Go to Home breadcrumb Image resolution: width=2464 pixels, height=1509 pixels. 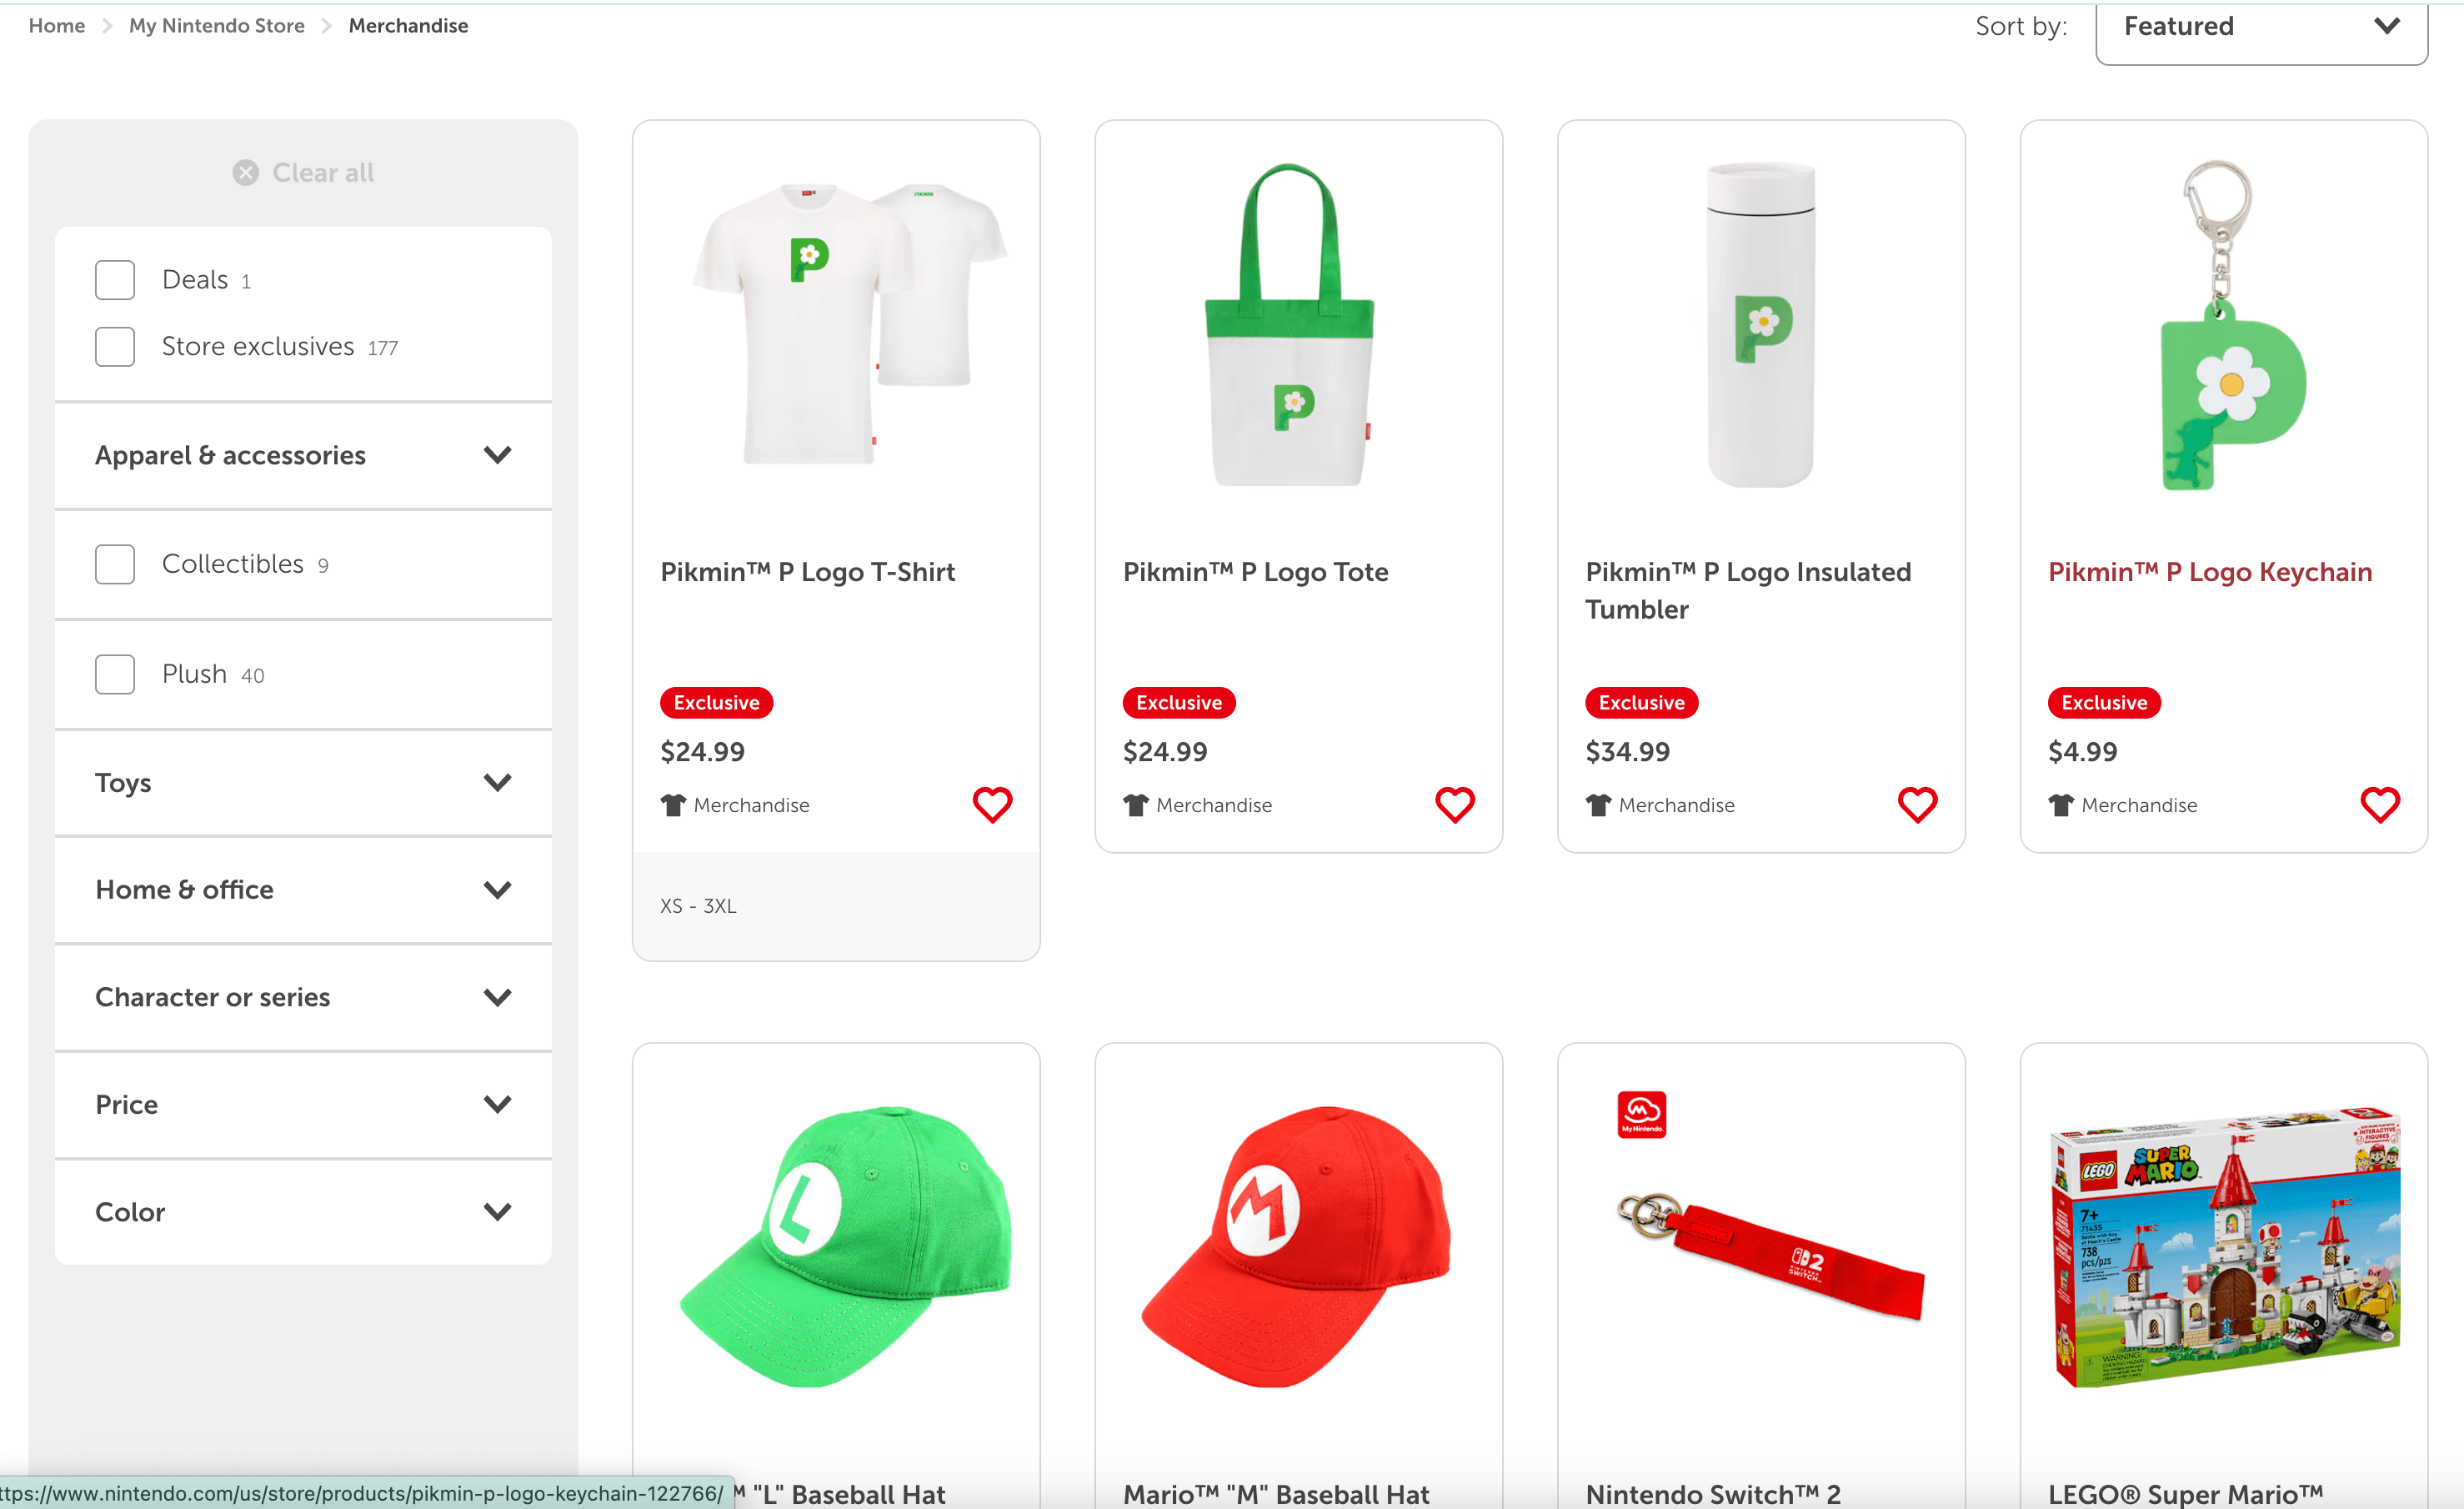point(56,26)
